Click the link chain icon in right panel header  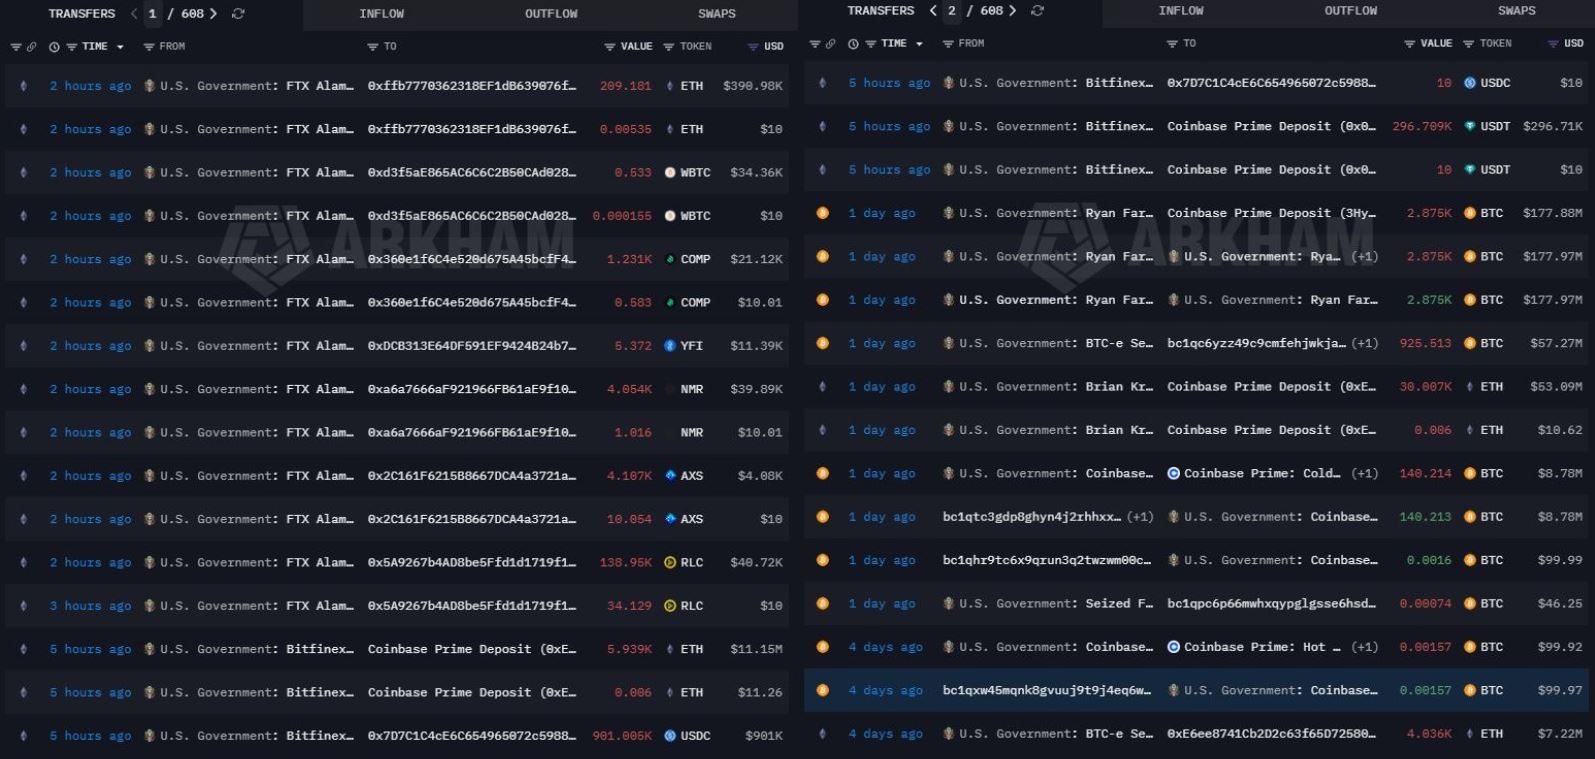coord(831,44)
